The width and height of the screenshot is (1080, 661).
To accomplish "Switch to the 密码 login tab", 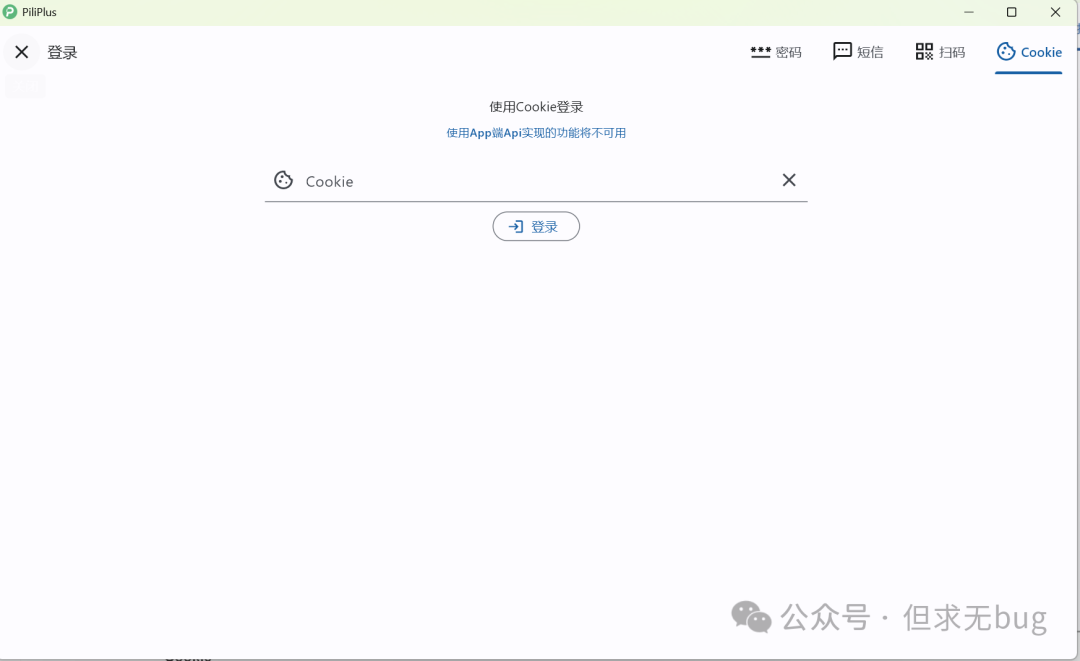I will pos(789,53).
